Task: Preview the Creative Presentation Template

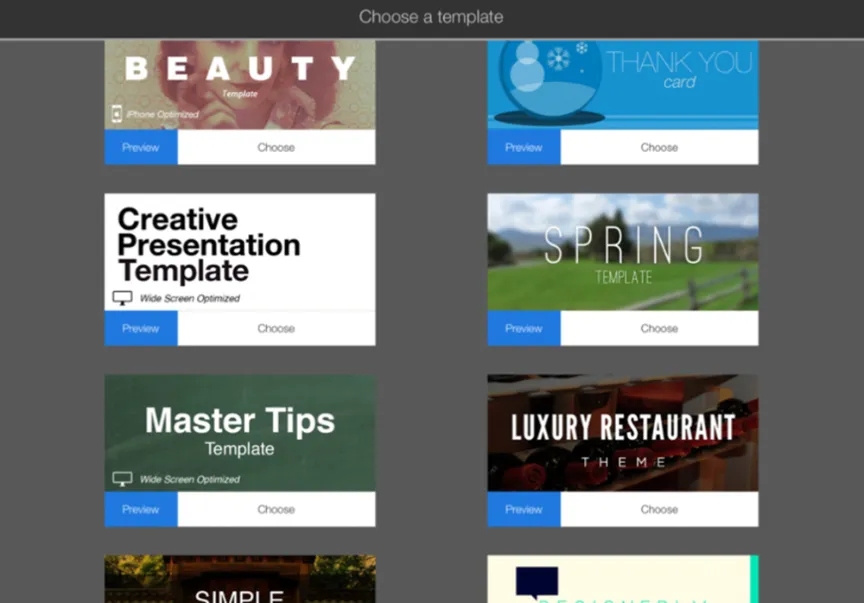Action: point(141,329)
